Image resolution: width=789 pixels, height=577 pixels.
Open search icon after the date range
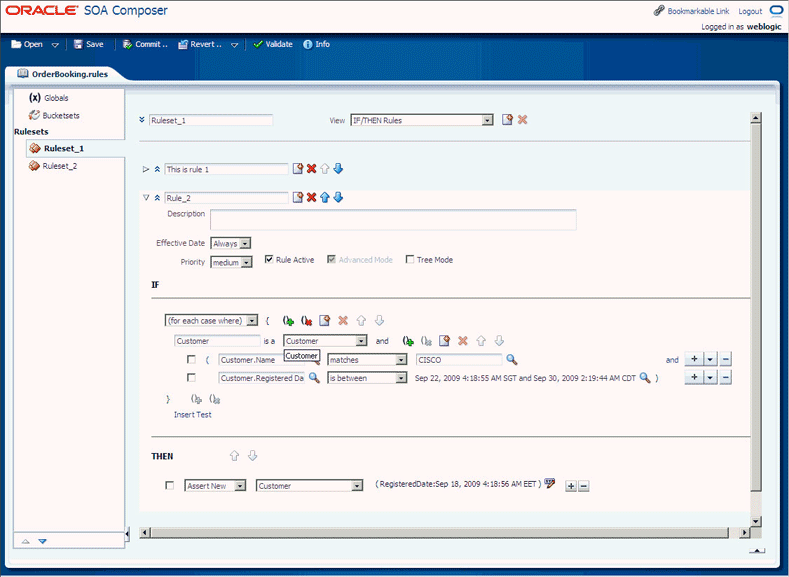tap(645, 377)
